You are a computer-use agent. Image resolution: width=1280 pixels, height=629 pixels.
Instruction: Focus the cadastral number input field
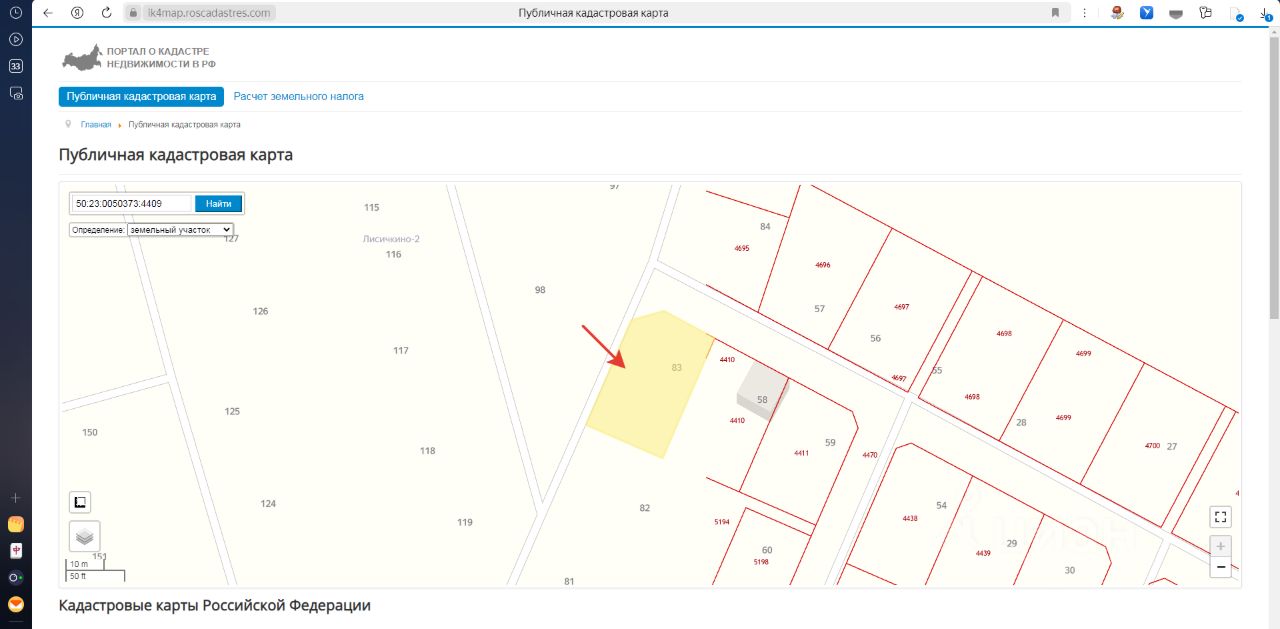click(131, 204)
